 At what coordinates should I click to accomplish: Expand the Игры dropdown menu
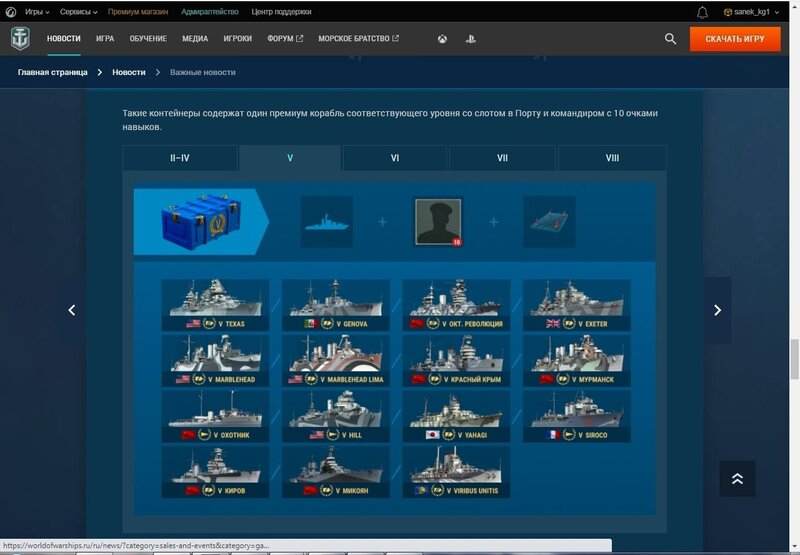click(x=37, y=12)
